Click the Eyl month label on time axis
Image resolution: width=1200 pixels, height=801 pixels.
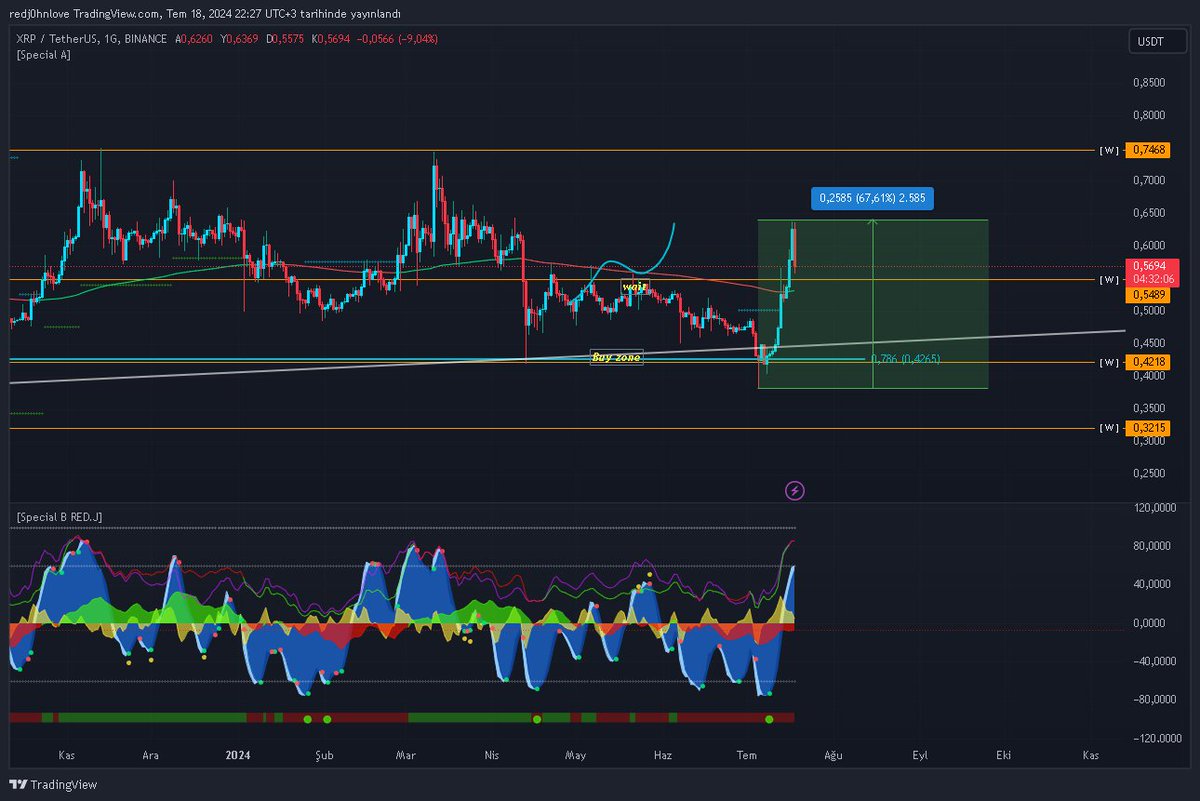click(x=920, y=758)
